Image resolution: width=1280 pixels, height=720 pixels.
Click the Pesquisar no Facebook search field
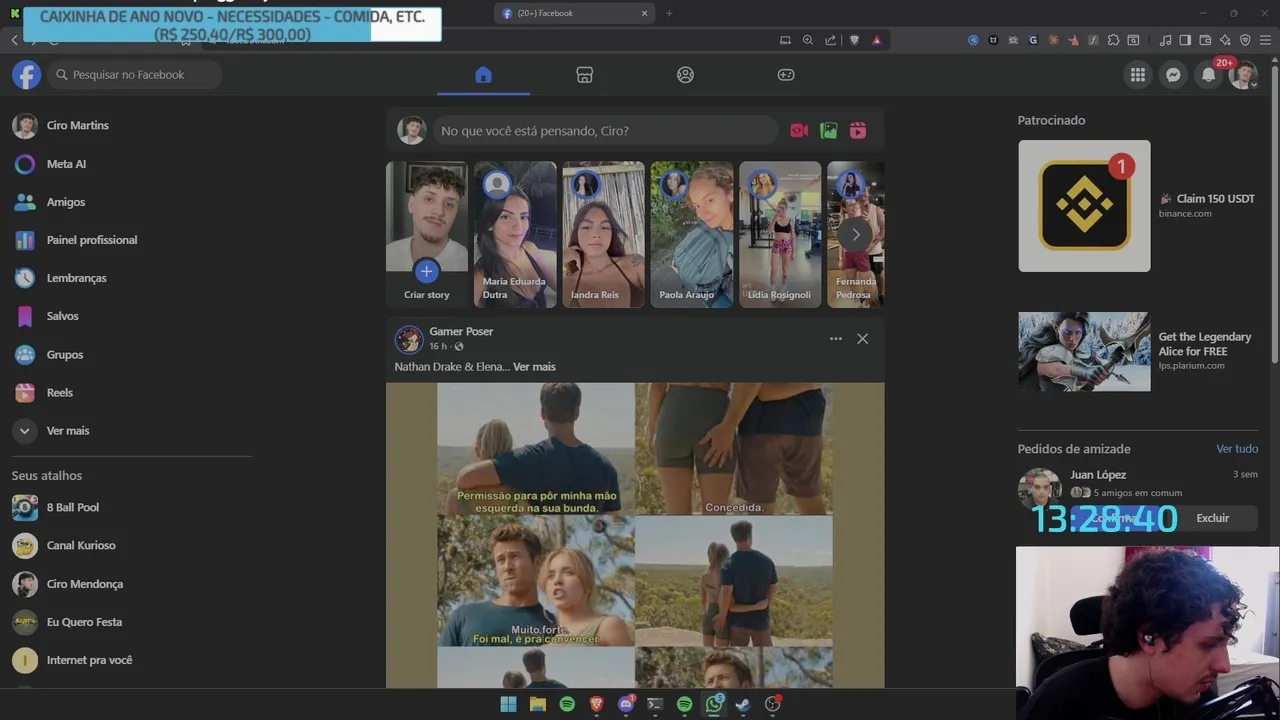(x=134, y=75)
